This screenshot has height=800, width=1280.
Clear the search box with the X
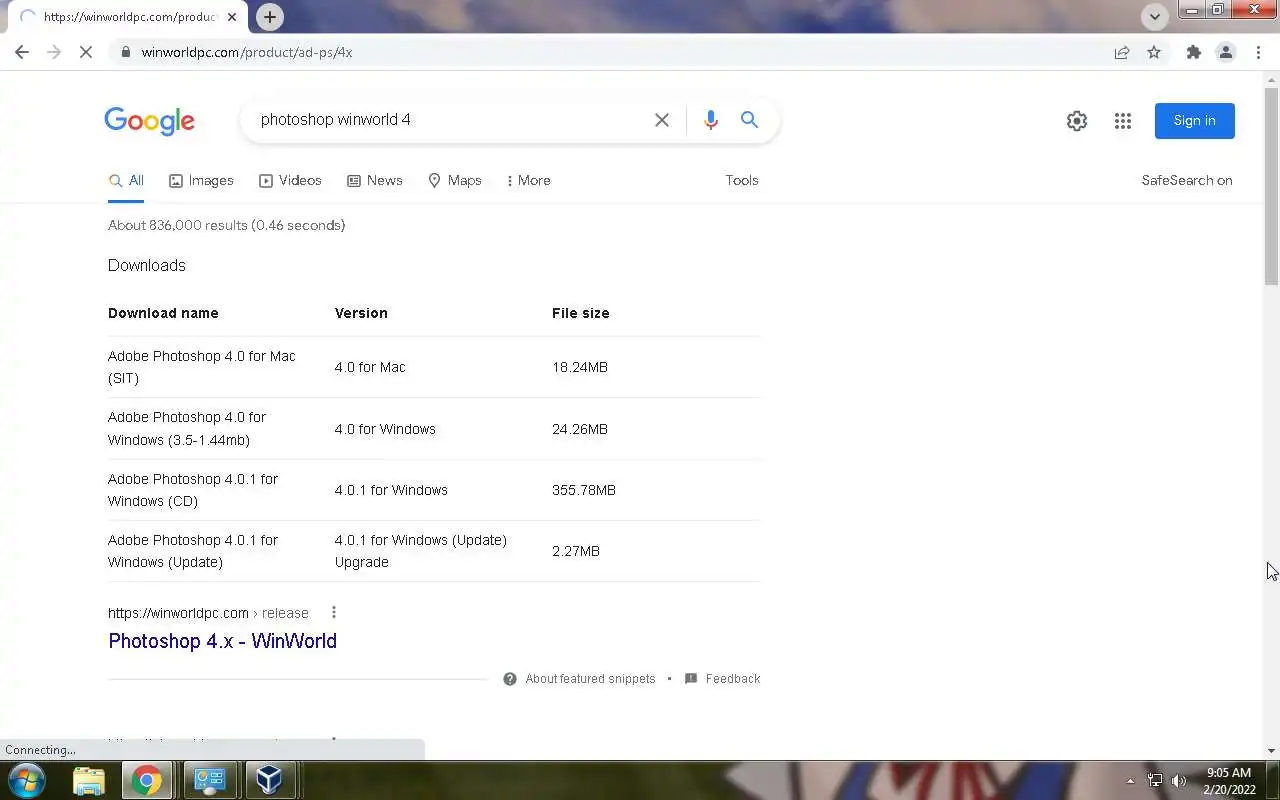[661, 120]
